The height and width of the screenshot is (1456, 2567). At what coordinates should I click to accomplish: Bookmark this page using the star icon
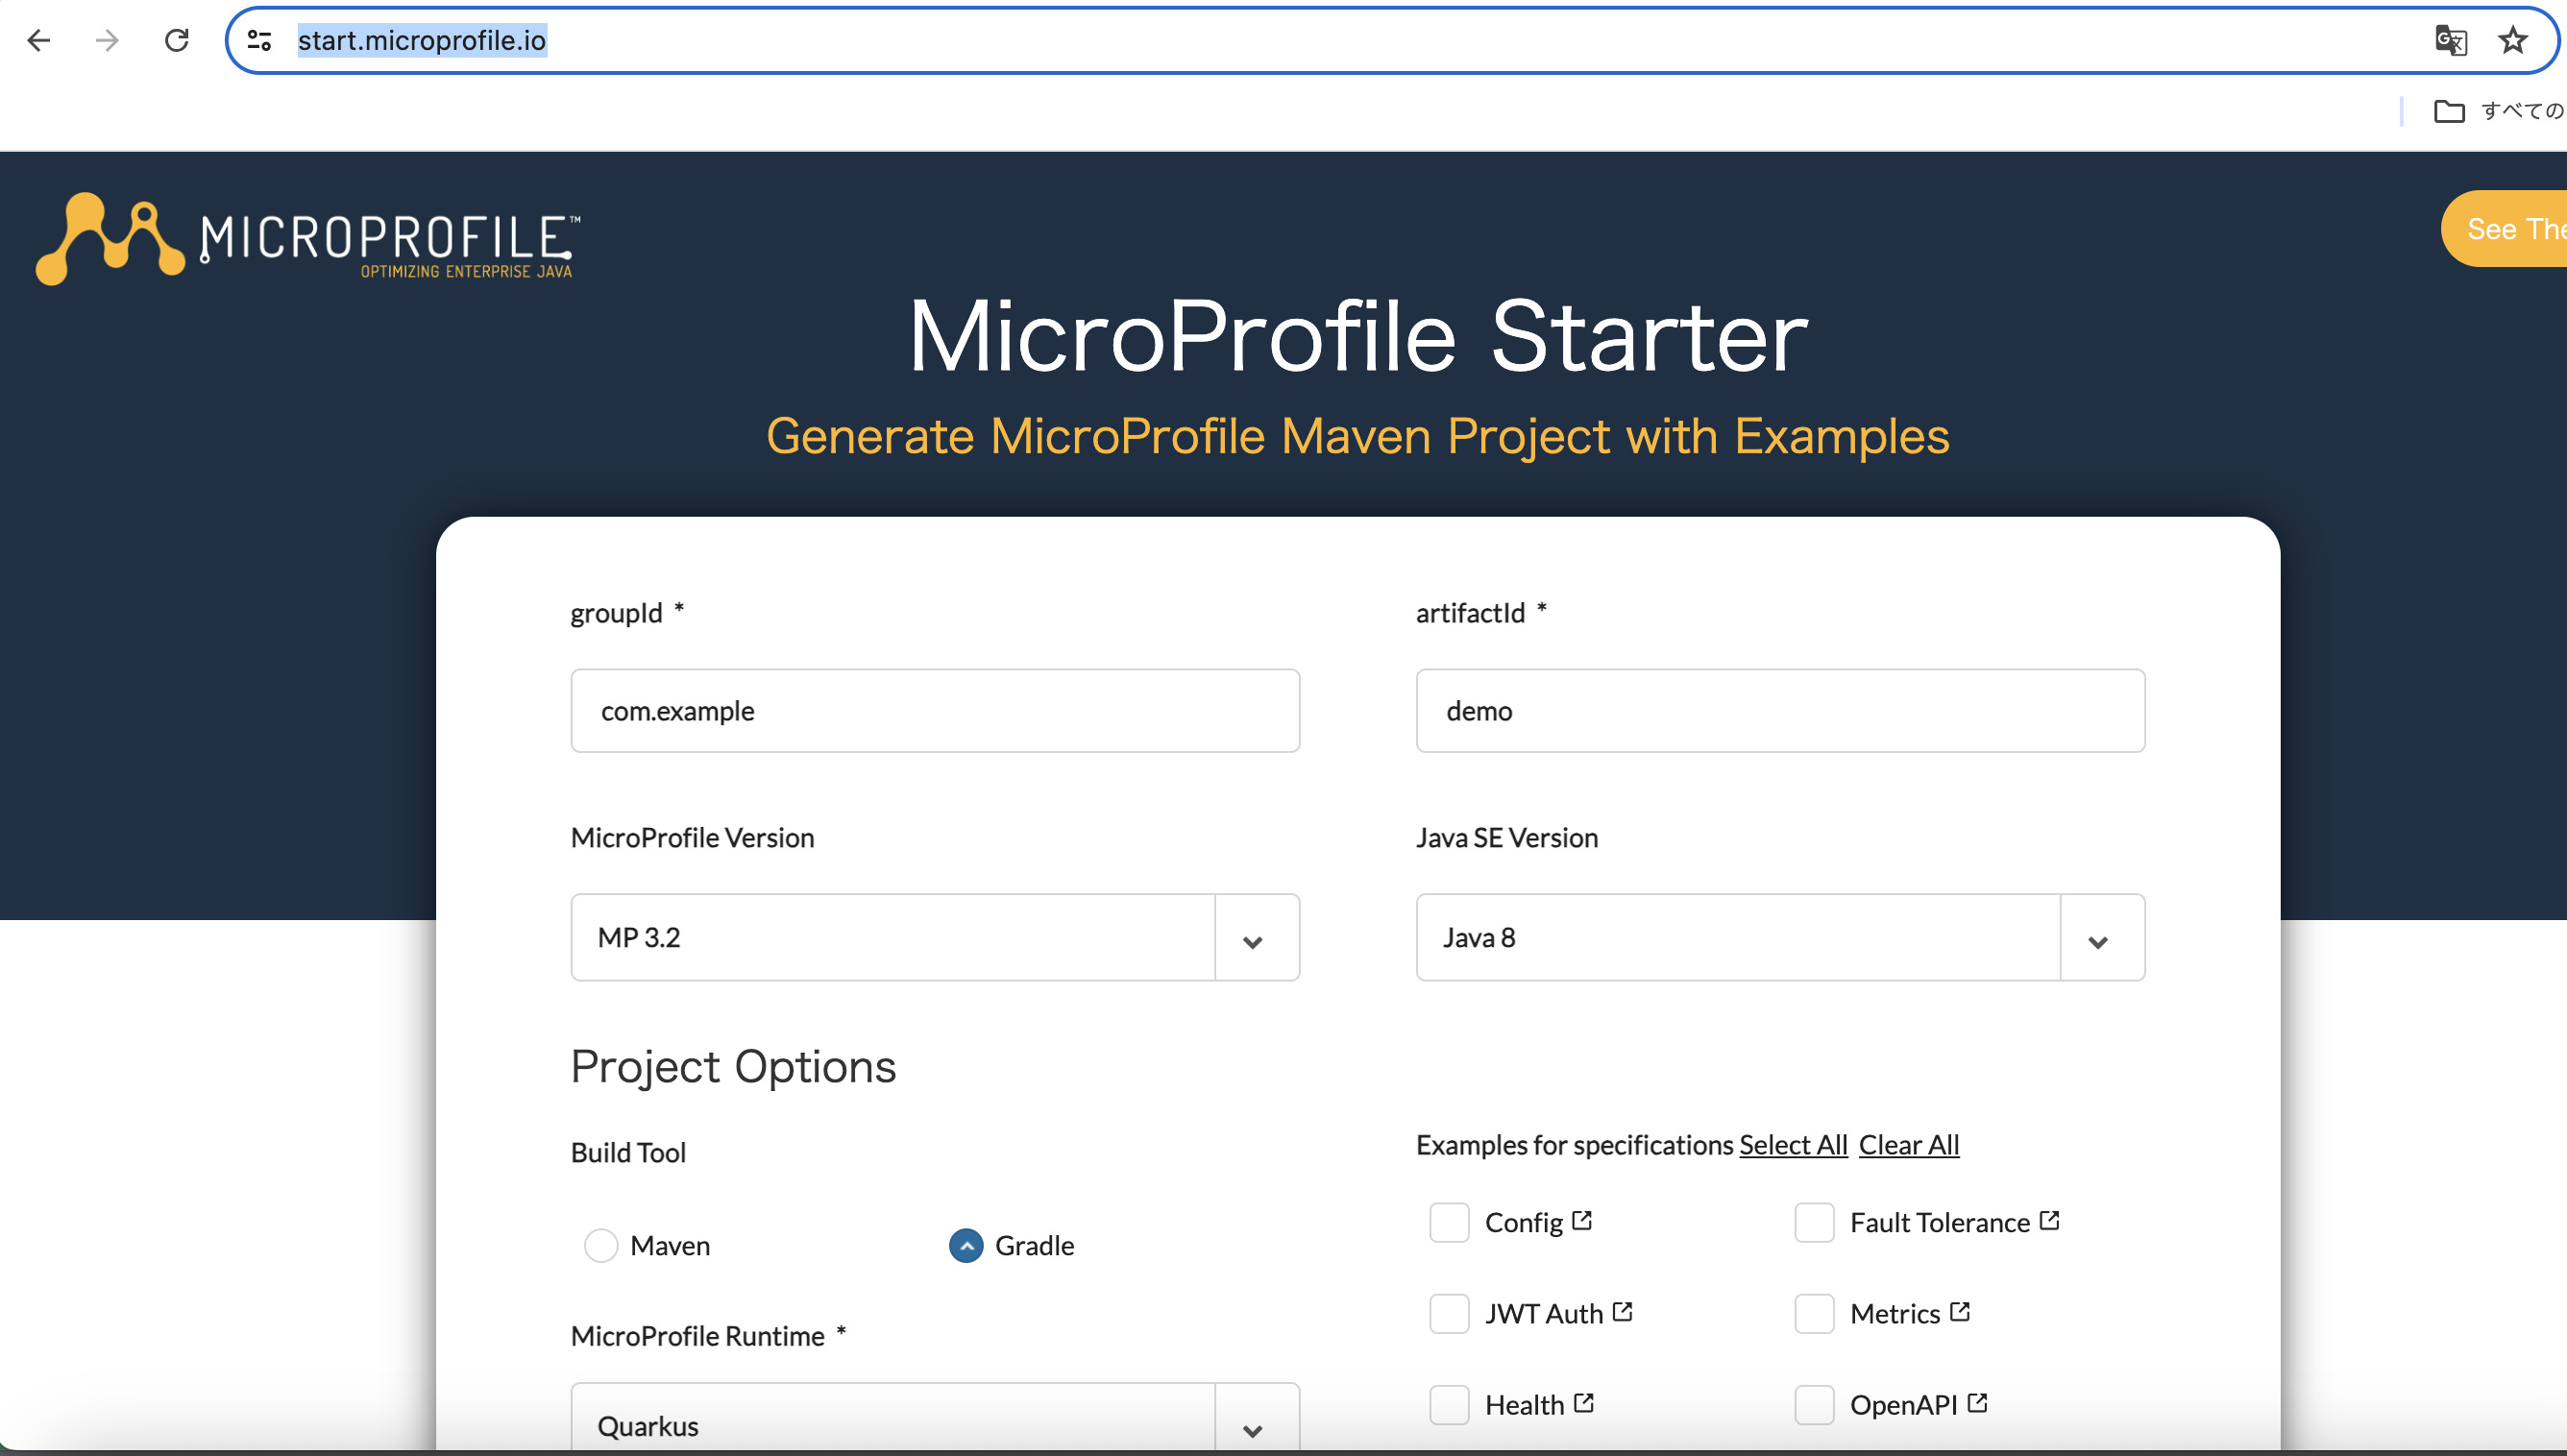pos(2513,40)
